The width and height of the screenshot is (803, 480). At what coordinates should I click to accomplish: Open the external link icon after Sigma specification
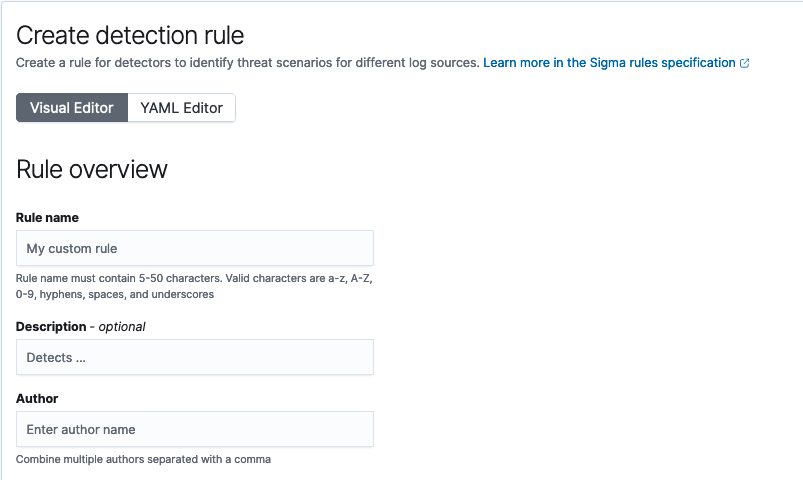pos(745,63)
